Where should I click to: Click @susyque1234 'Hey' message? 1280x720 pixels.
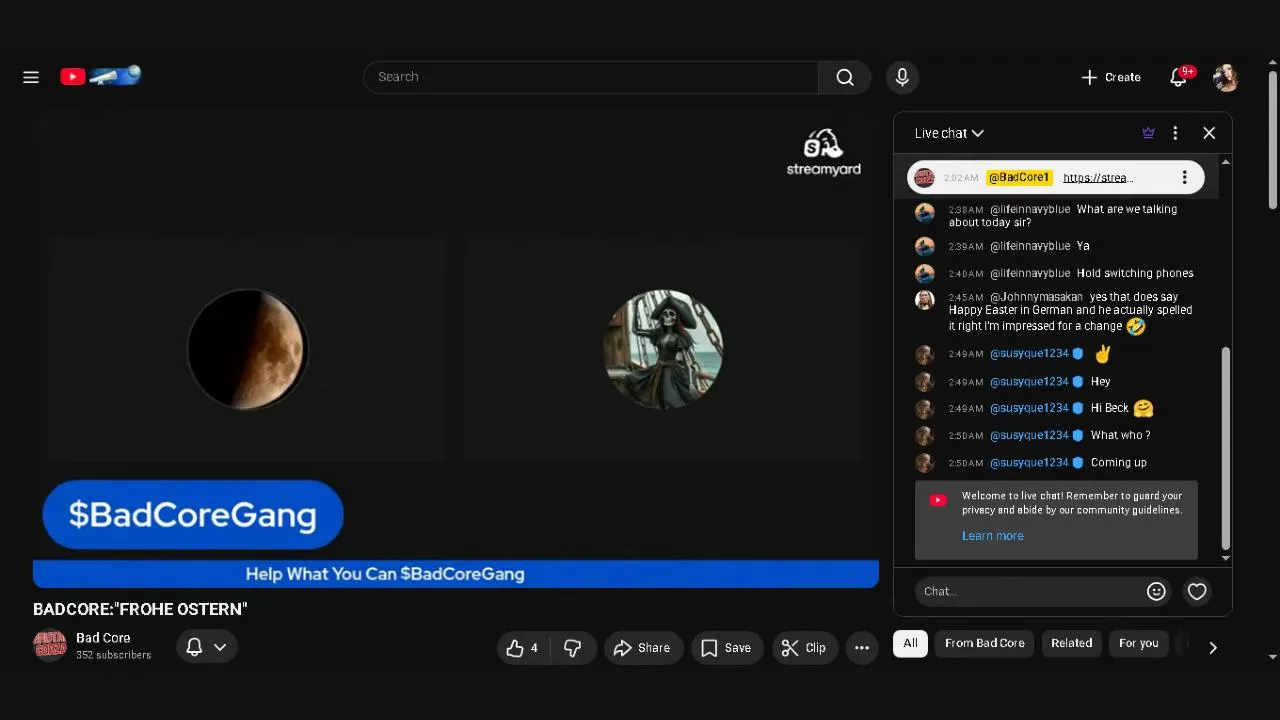coord(1100,381)
